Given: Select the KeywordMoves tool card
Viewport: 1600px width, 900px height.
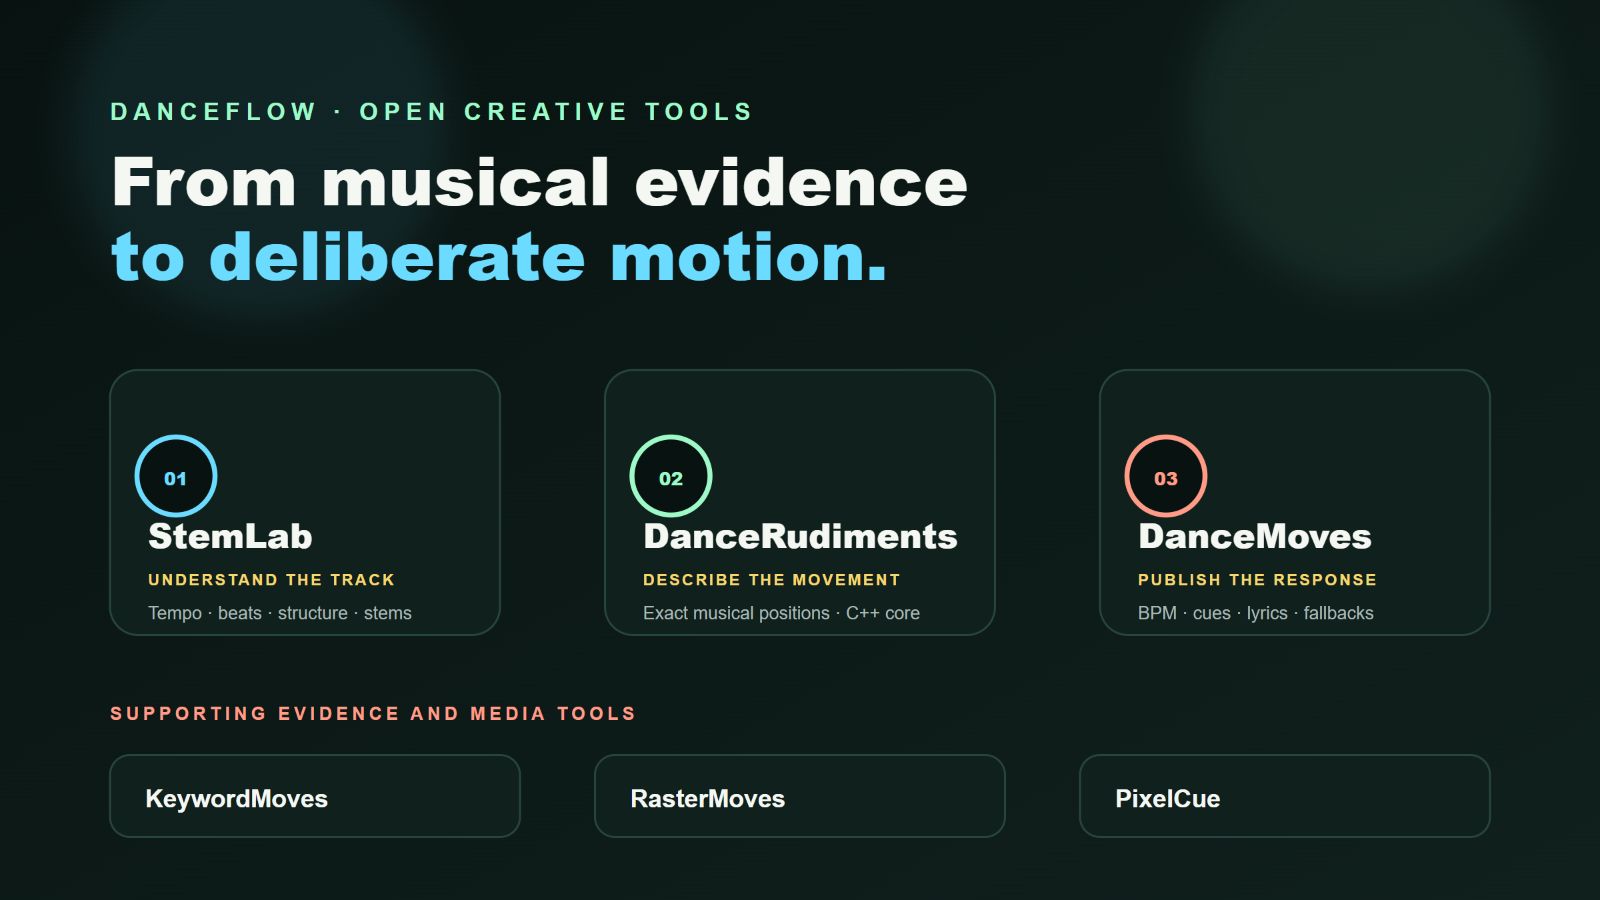Looking at the screenshot, I should (315, 796).
